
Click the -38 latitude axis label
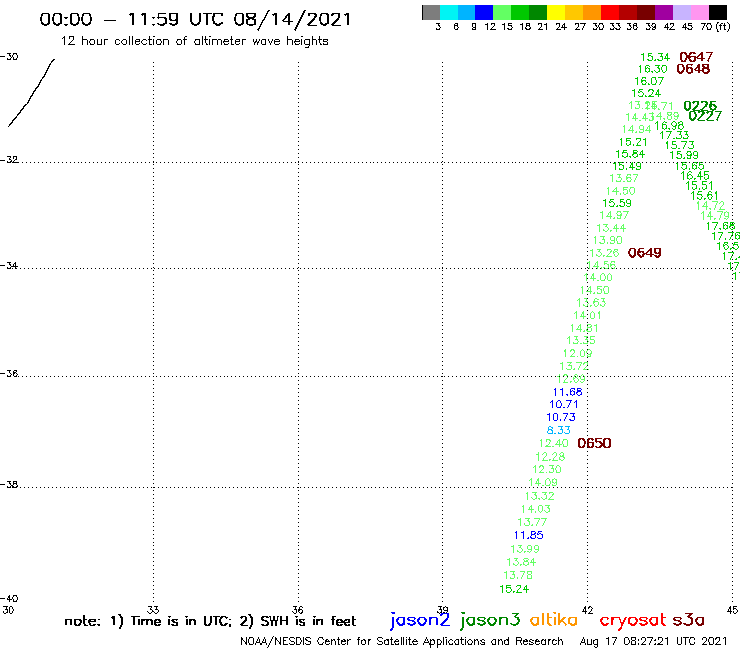click(x=9, y=484)
